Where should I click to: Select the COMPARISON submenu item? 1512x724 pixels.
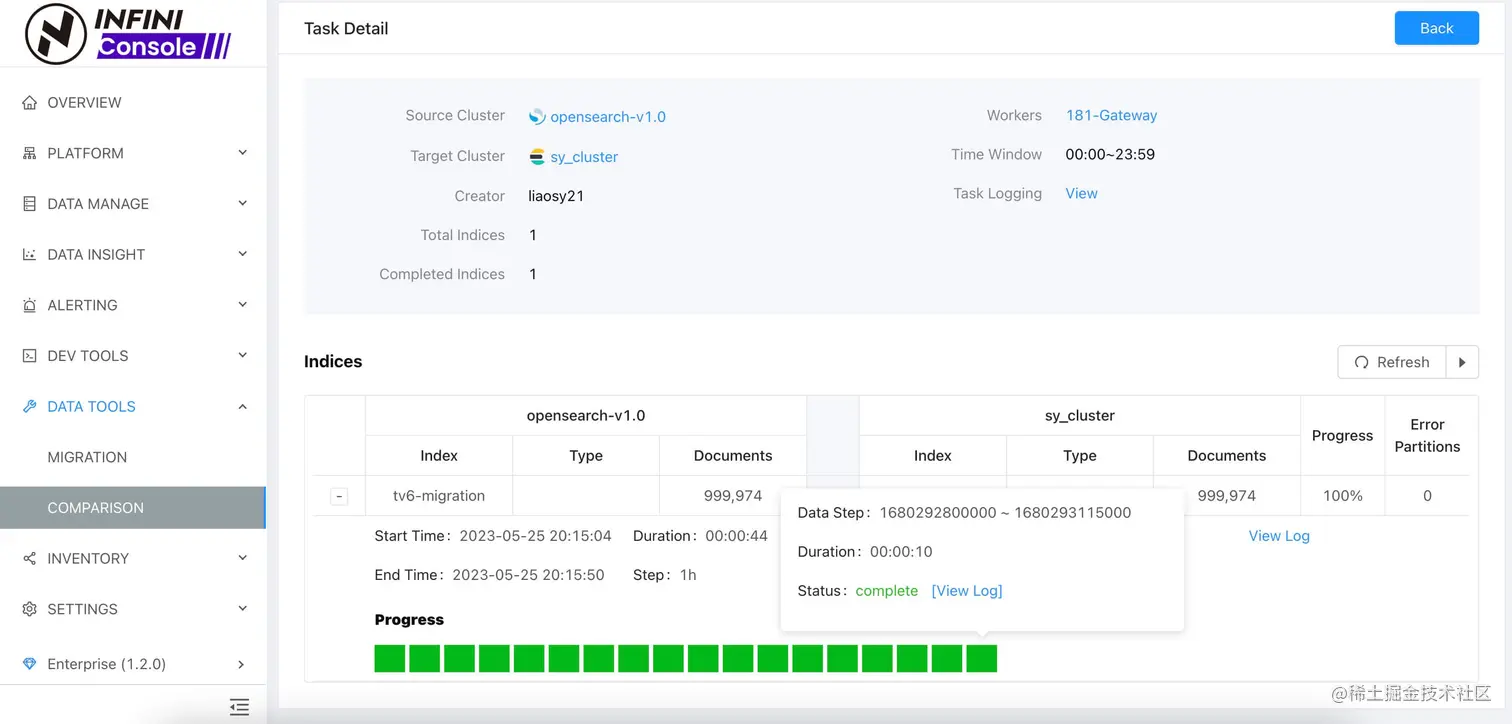click(x=133, y=508)
